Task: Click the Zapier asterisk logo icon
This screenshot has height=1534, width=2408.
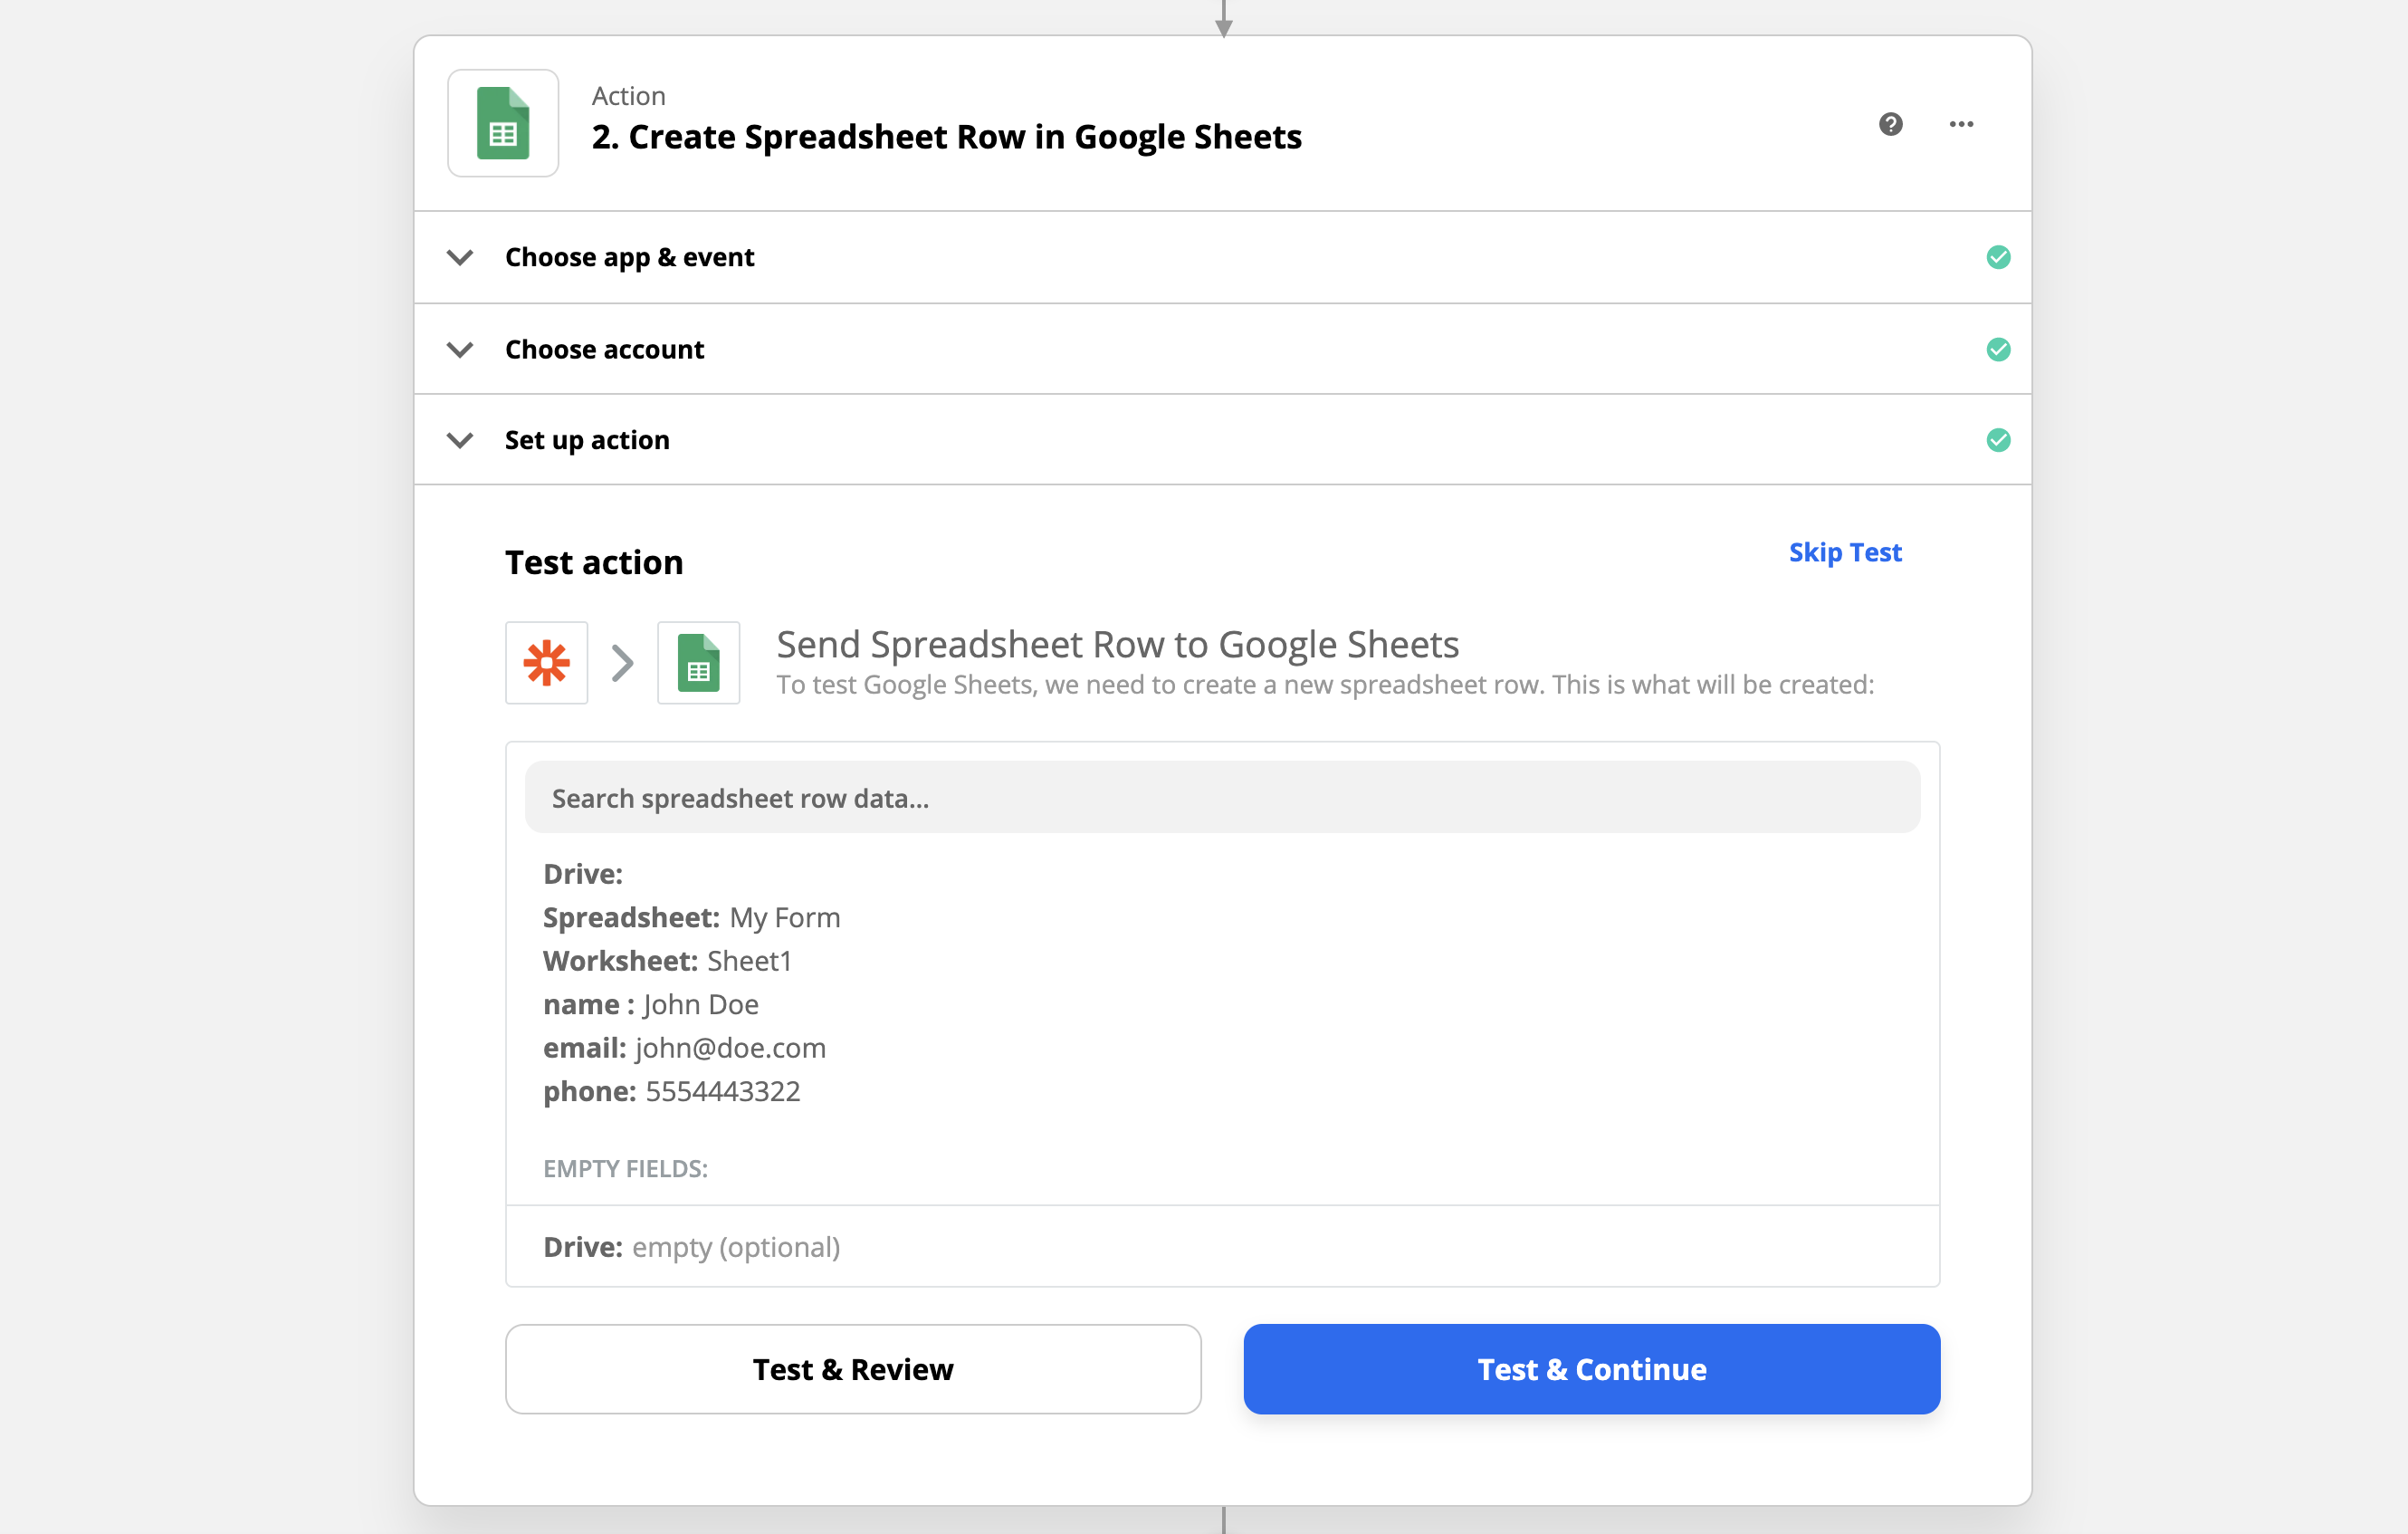Action: [547, 663]
